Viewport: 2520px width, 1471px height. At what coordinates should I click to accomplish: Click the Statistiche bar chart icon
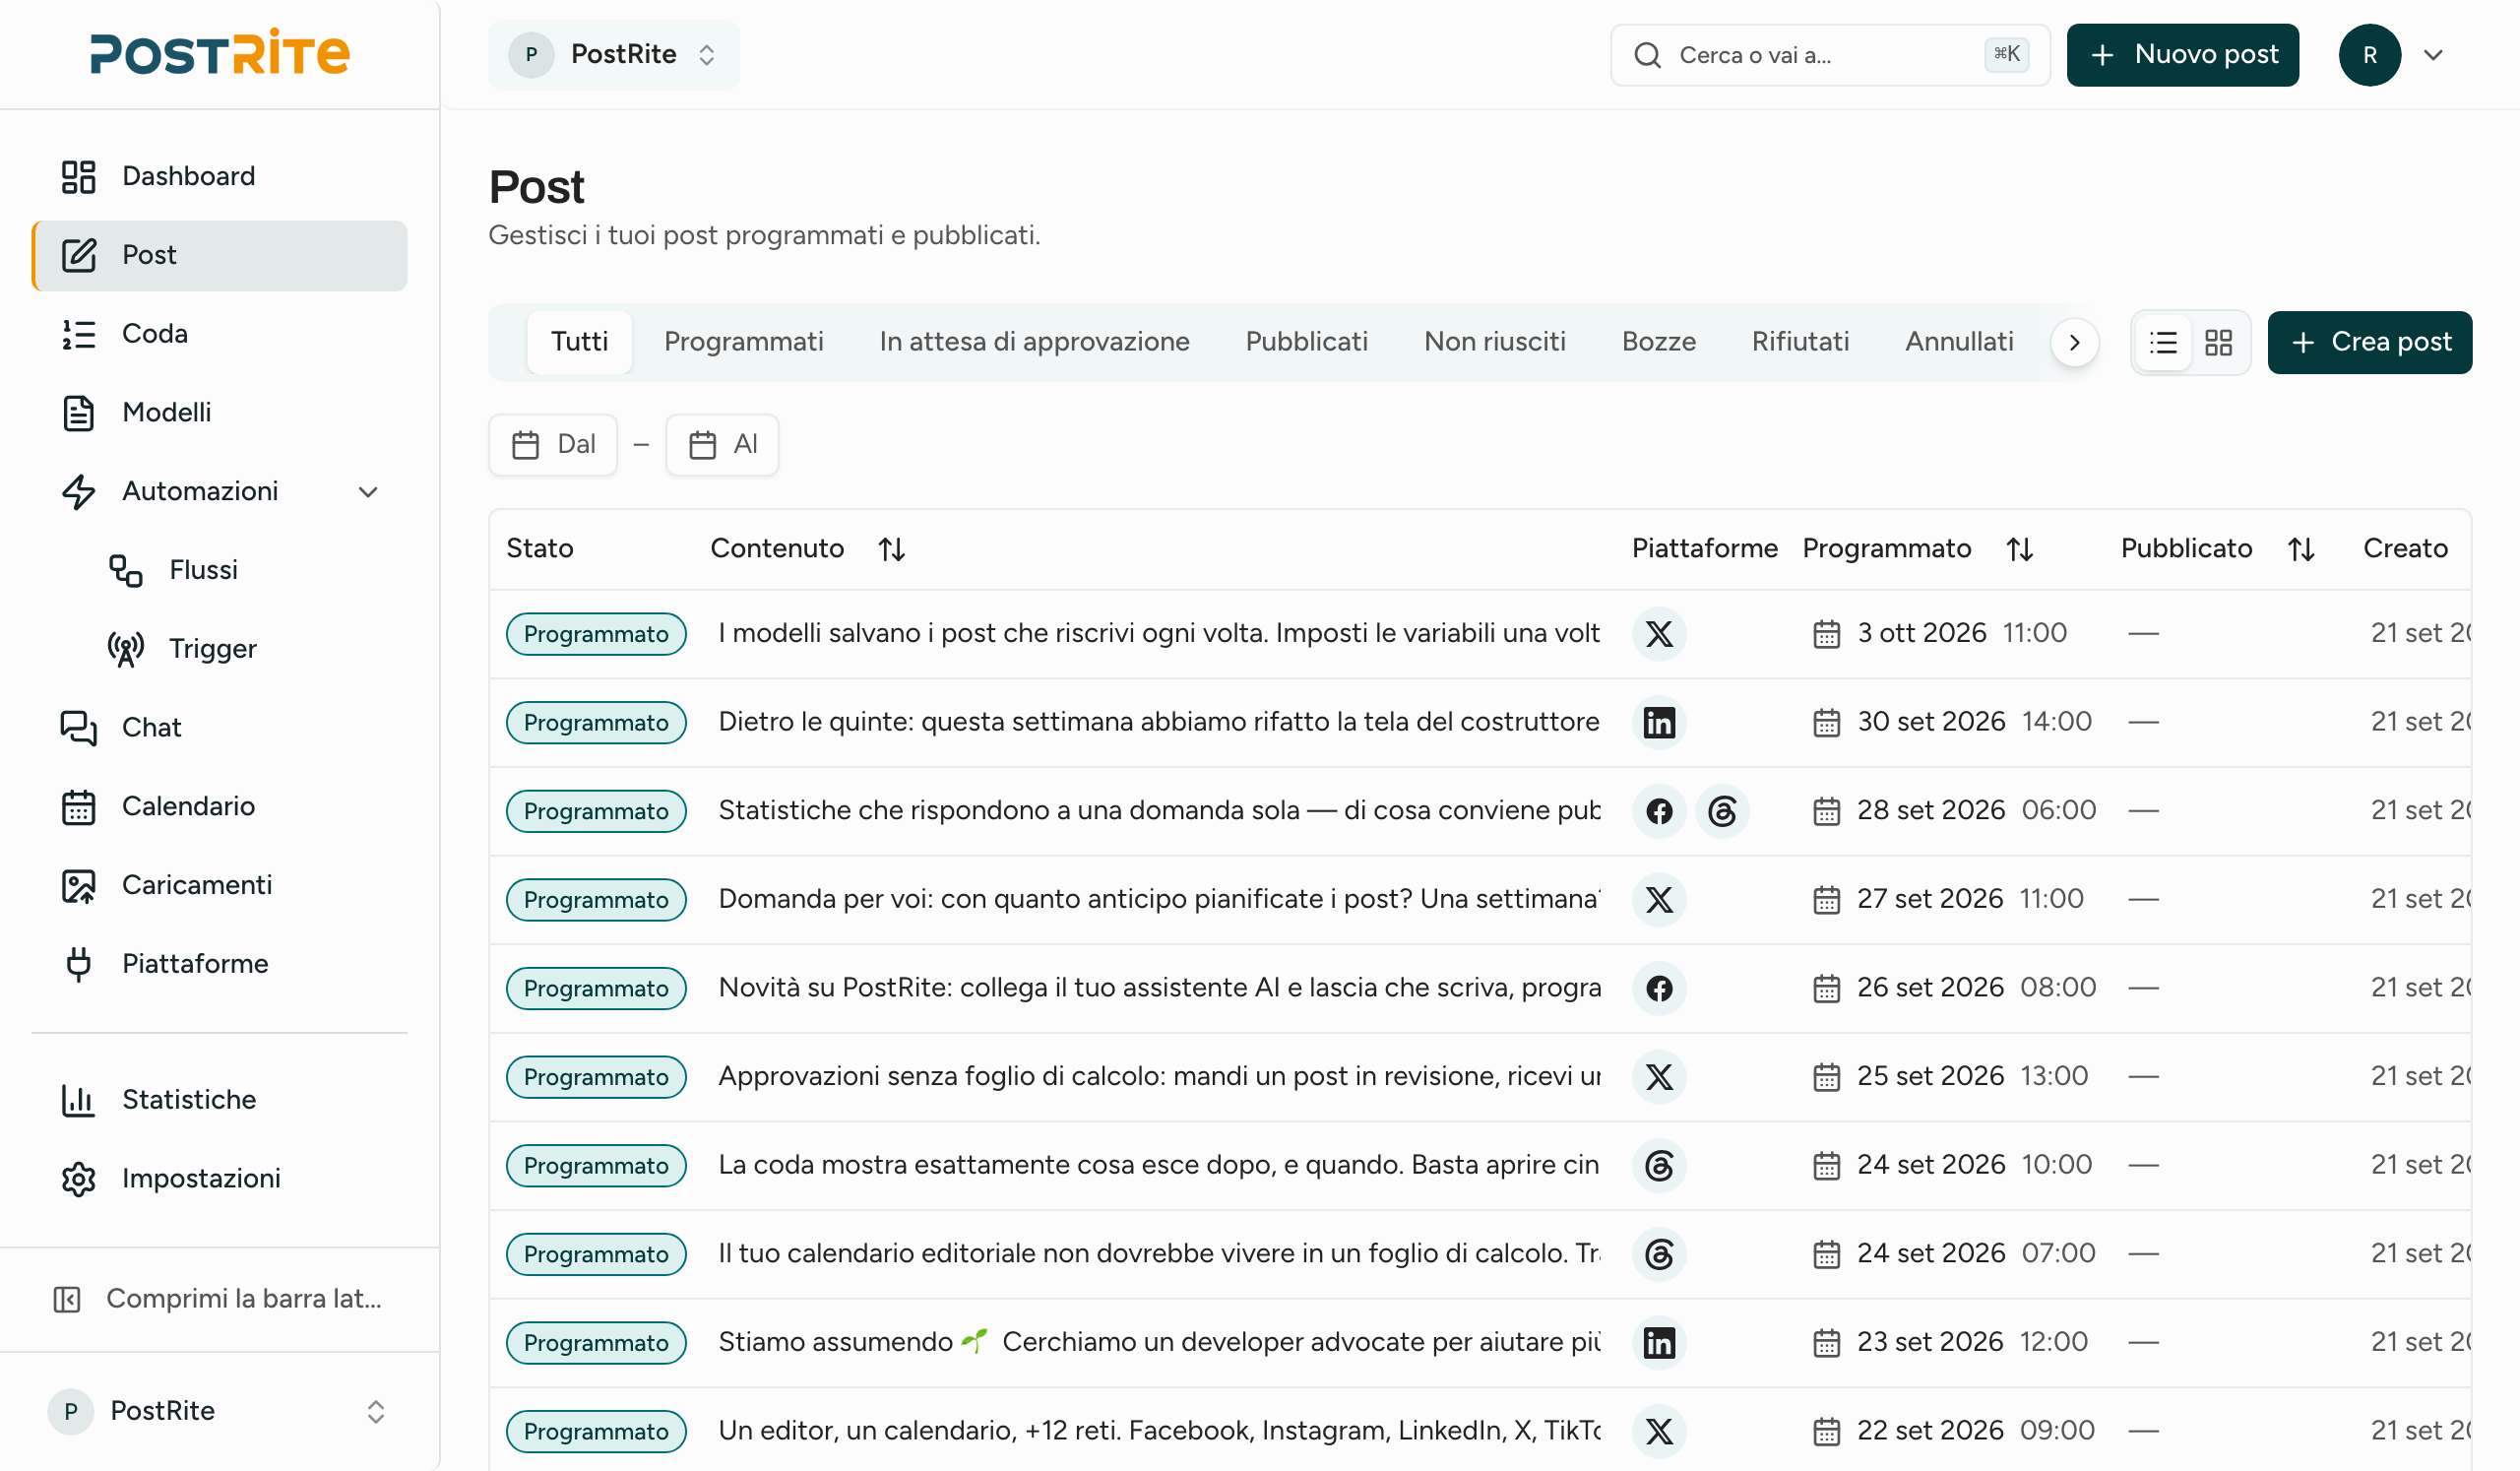click(x=78, y=1100)
